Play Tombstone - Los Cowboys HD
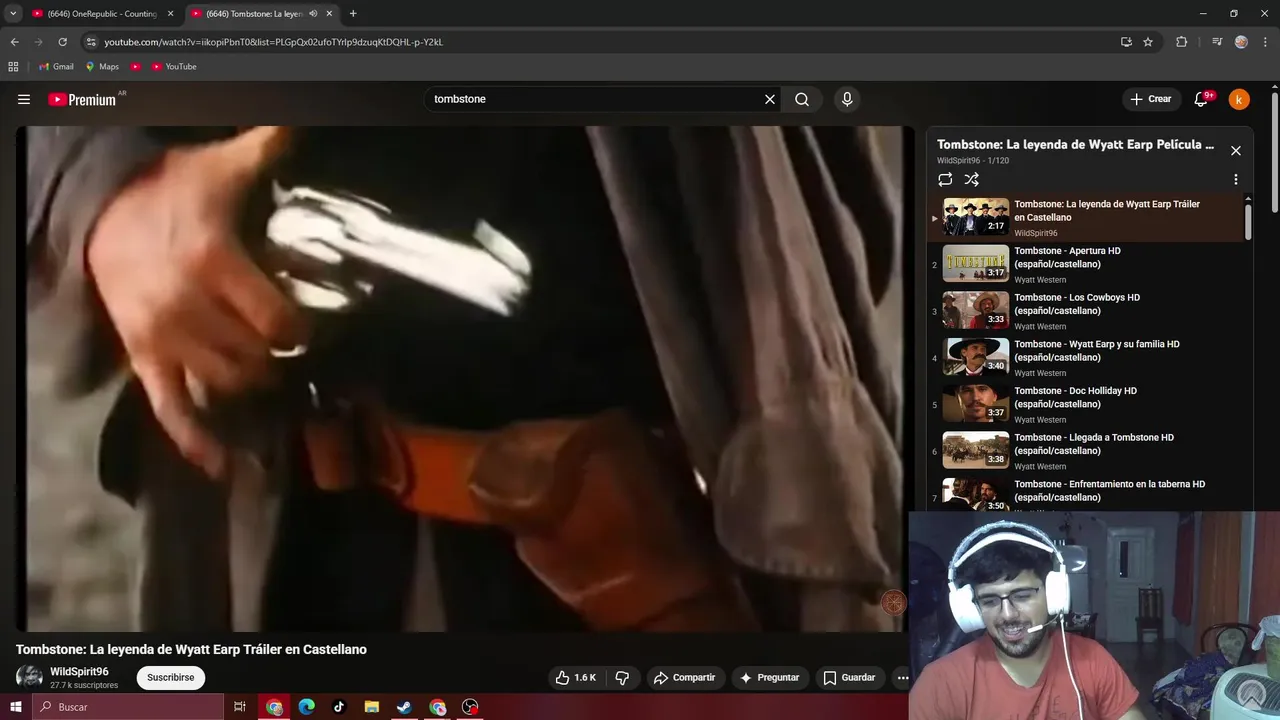 pos(1085,311)
